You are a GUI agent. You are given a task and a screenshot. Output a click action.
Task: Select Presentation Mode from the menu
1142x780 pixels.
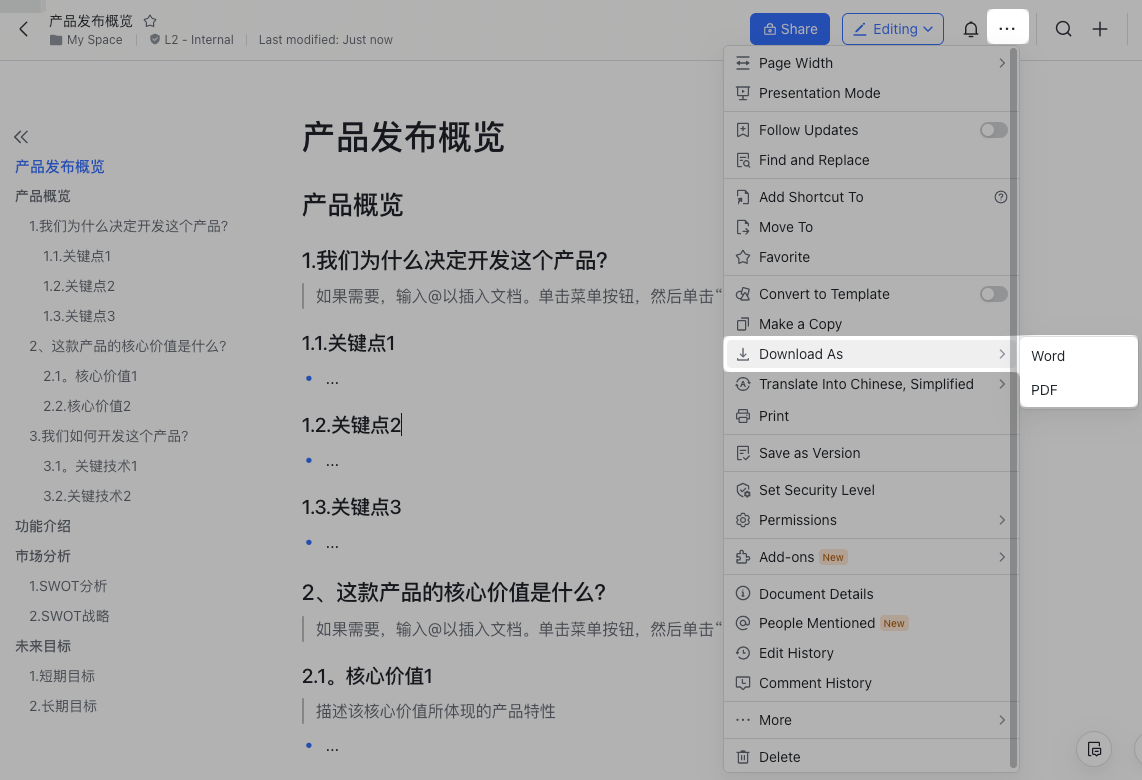click(821, 93)
